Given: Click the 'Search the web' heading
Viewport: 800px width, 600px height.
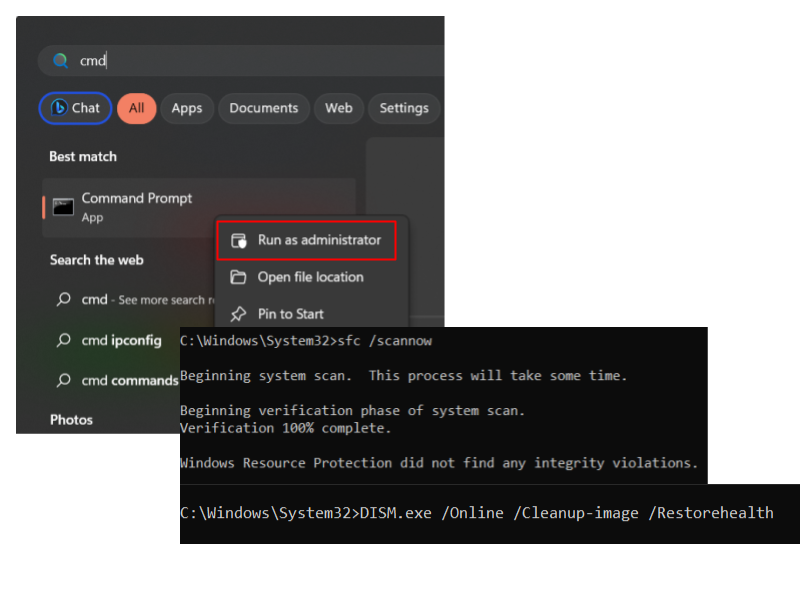Looking at the screenshot, I should [x=97, y=260].
